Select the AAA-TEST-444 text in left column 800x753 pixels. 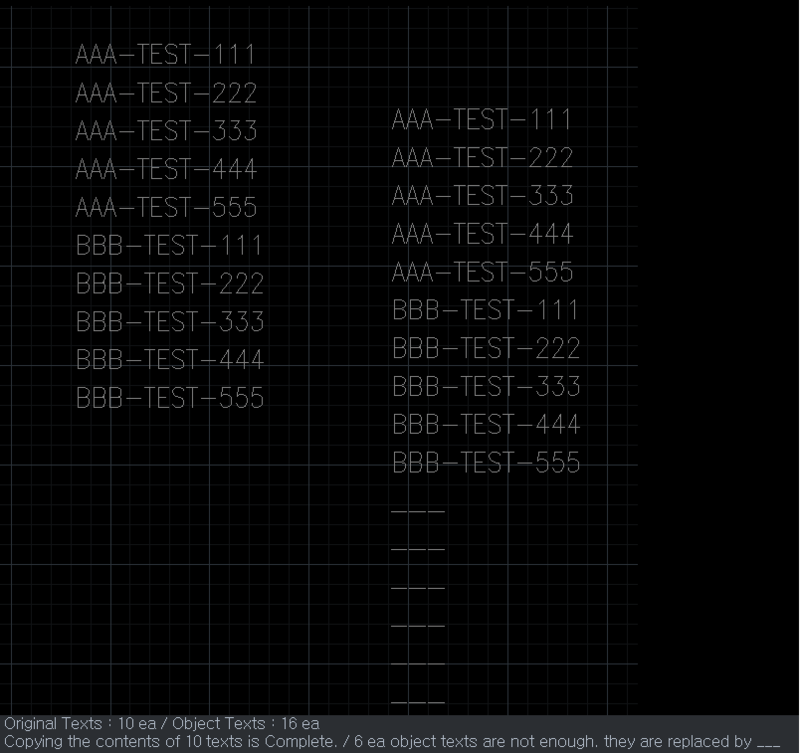pyautogui.click(x=165, y=169)
